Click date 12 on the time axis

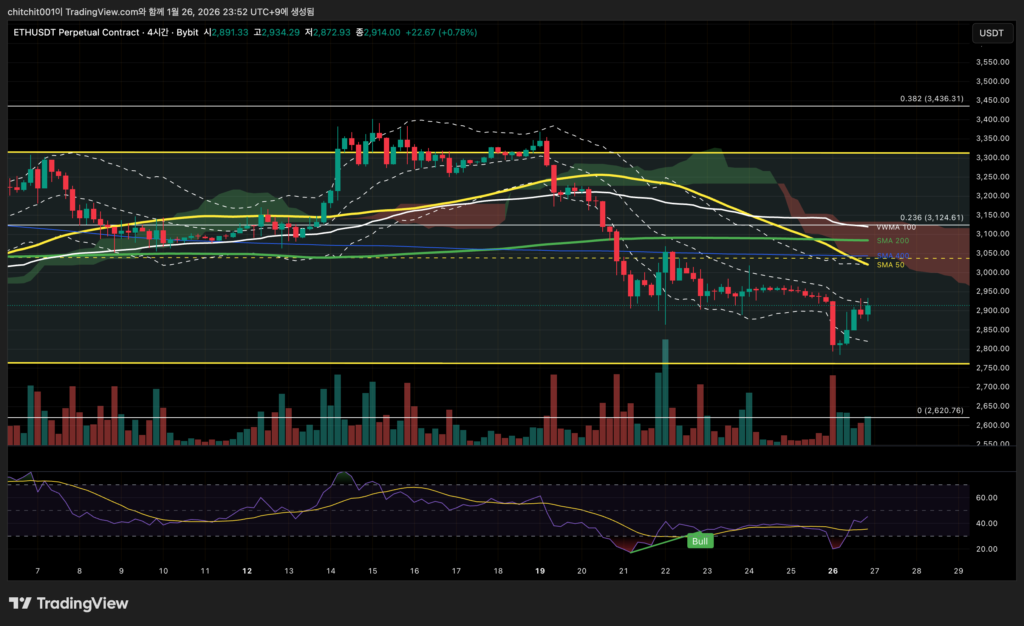(246, 570)
